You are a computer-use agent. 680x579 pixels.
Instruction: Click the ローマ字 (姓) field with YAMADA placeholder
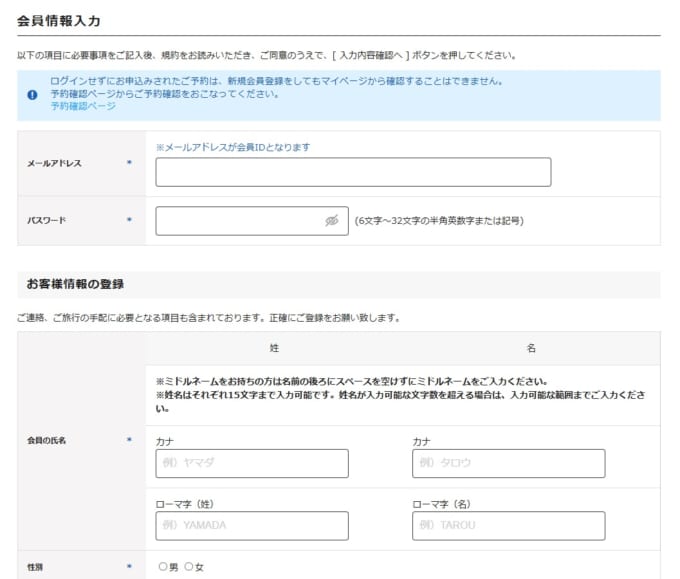(252, 526)
